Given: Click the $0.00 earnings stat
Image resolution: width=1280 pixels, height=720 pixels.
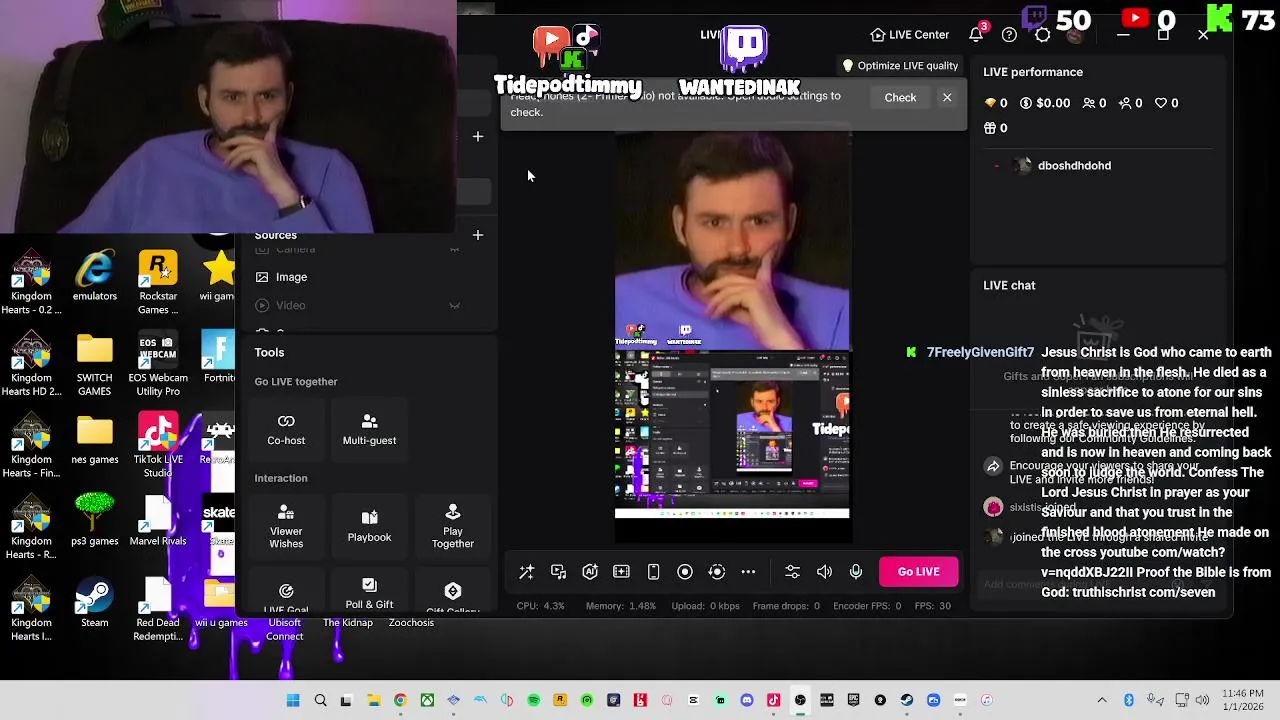Looking at the screenshot, I should [x=1044, y=103].
